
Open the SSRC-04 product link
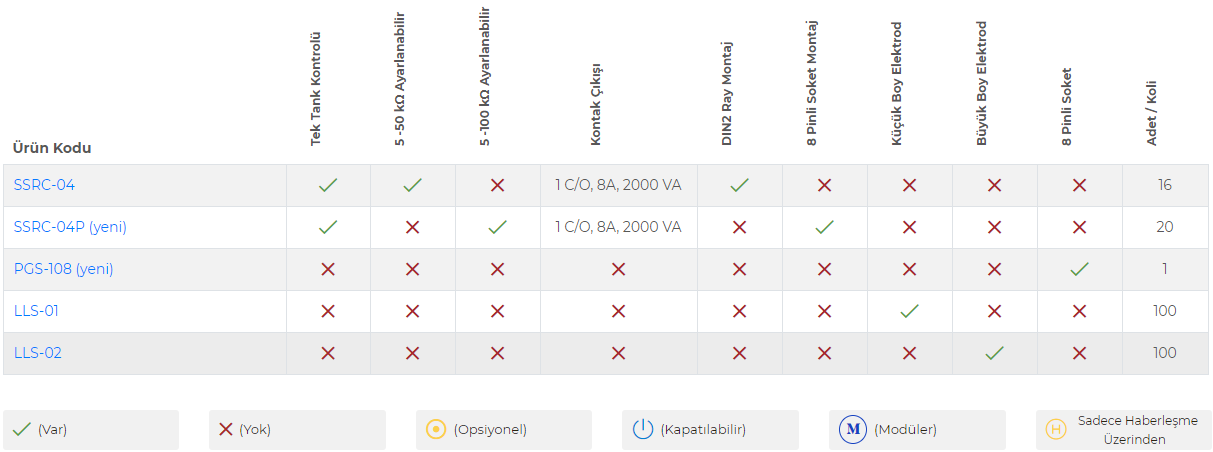tap(44, 185)
